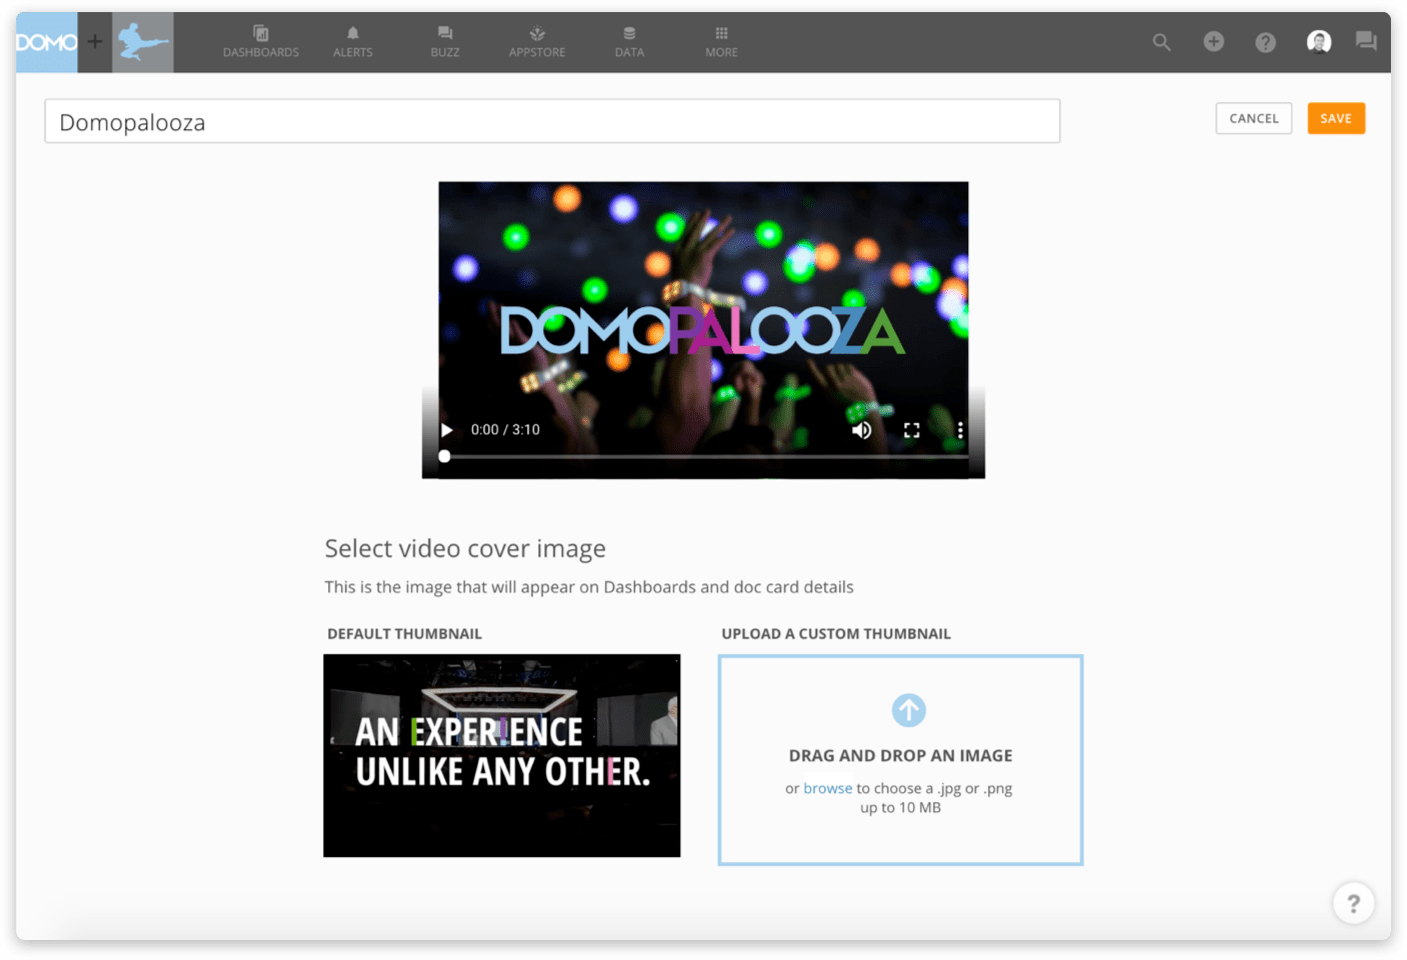Open help from top bar question icon
This screenshot has width=1407, height=960.
point(1265,42)
